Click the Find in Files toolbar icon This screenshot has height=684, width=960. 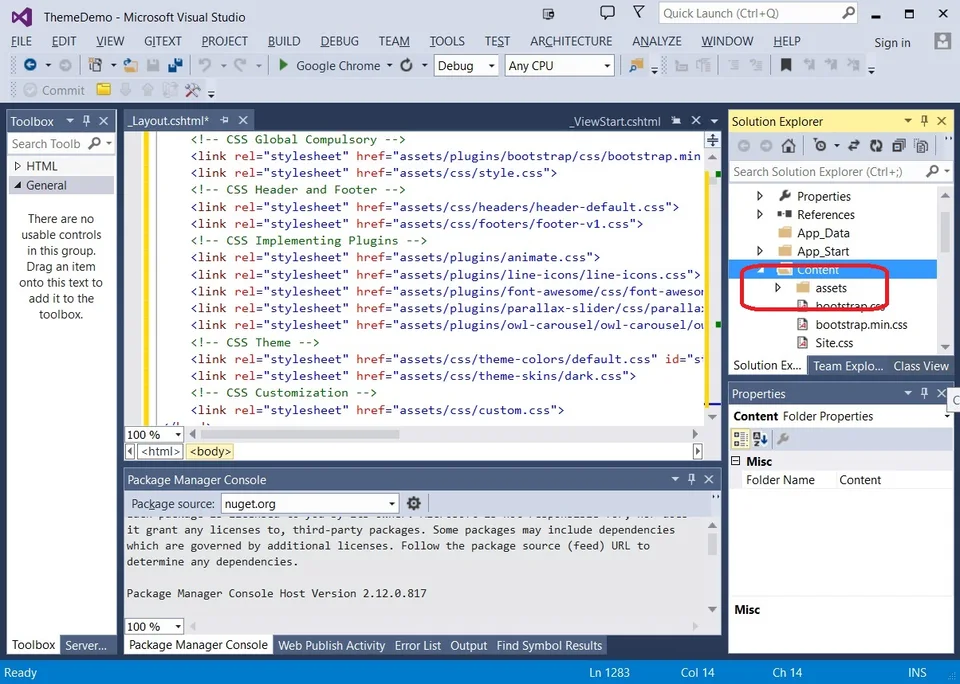(x=636, y=65)
